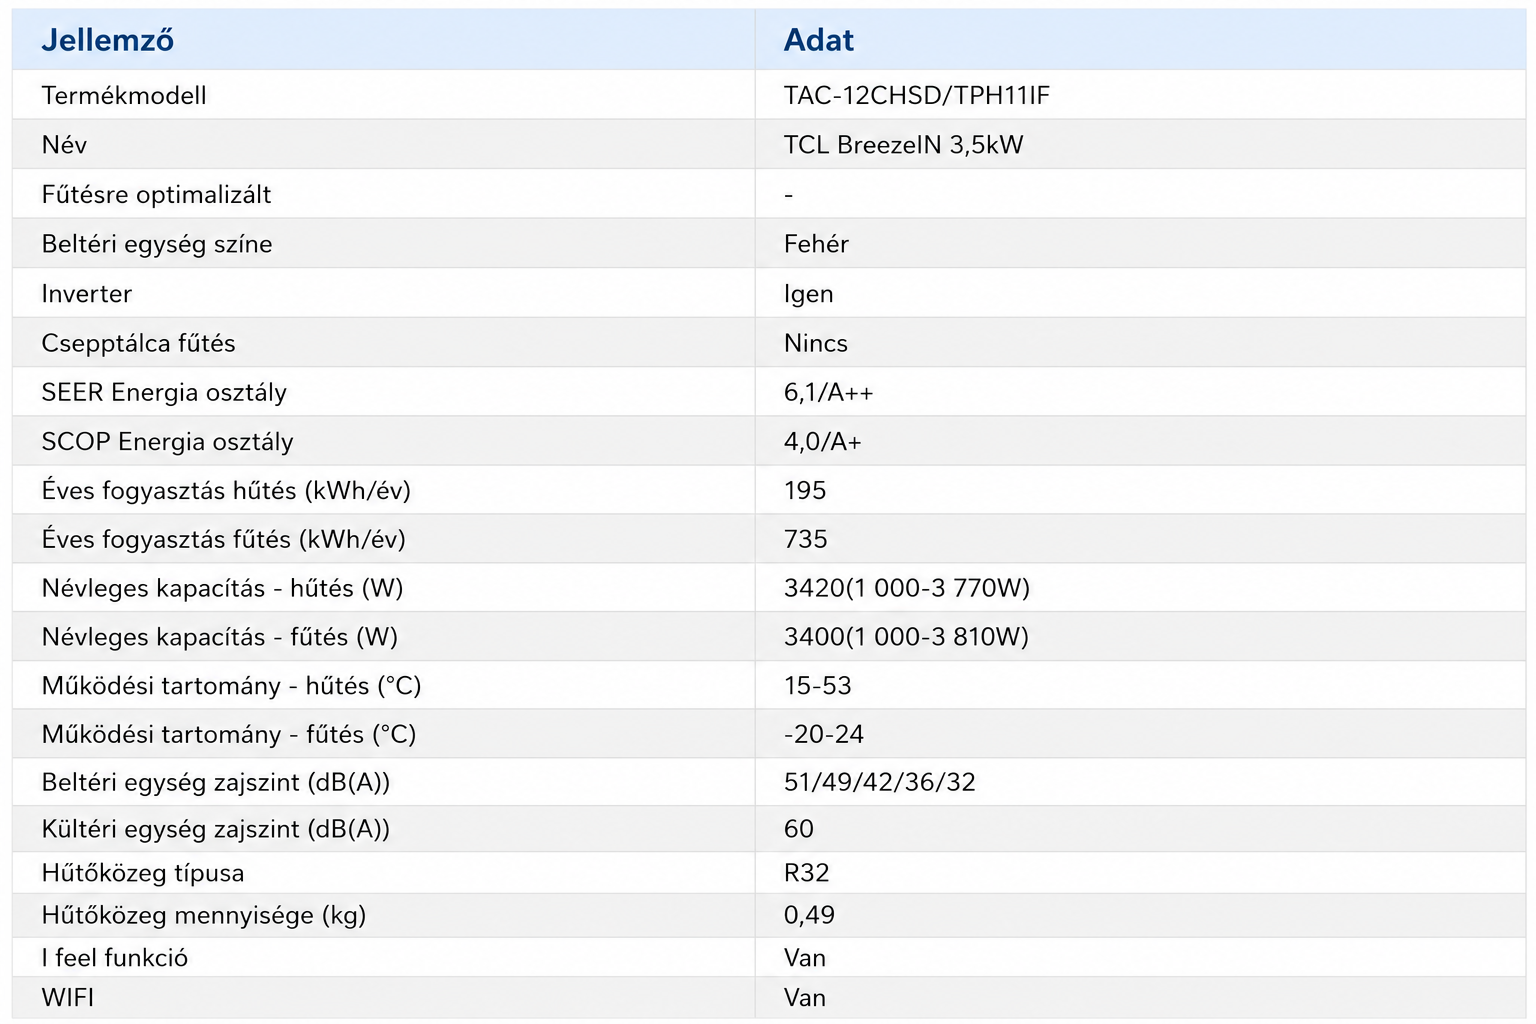
Task: Click the SCOP value '4,0/A+'
Action: pyautogui.click(x=822, y=441)
